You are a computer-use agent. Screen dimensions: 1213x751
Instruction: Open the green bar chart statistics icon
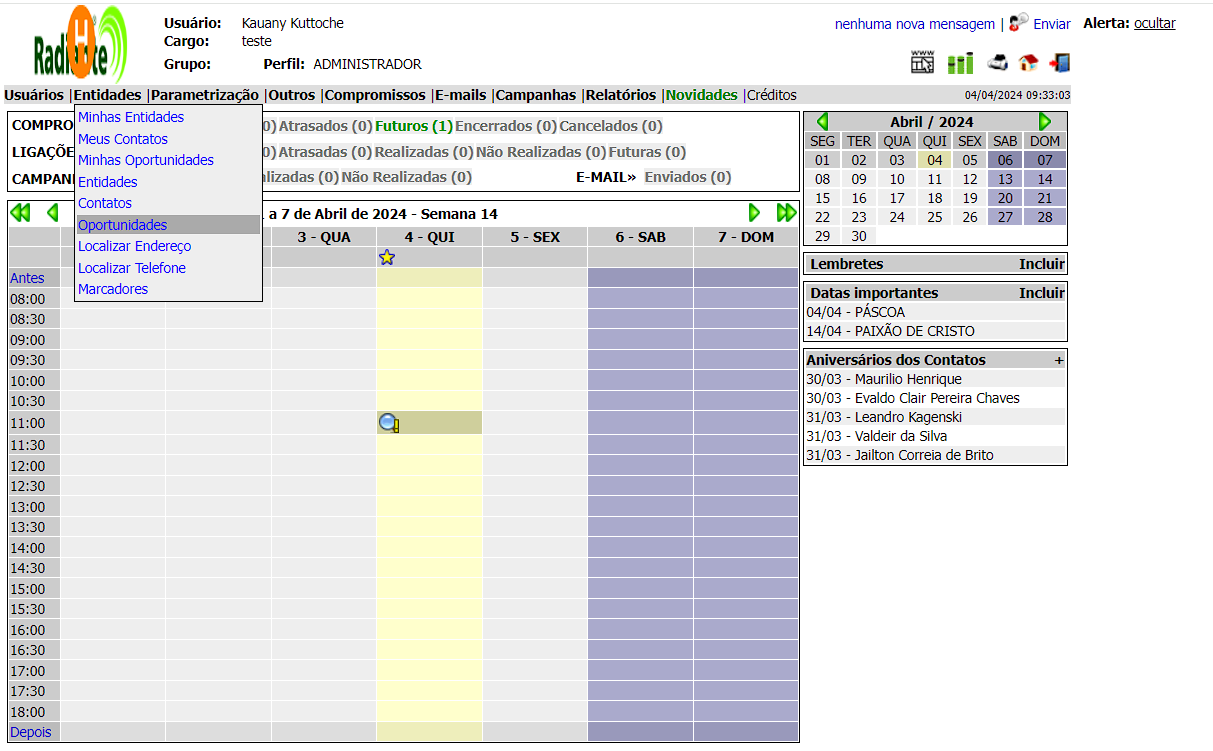(x=960, y=63)
